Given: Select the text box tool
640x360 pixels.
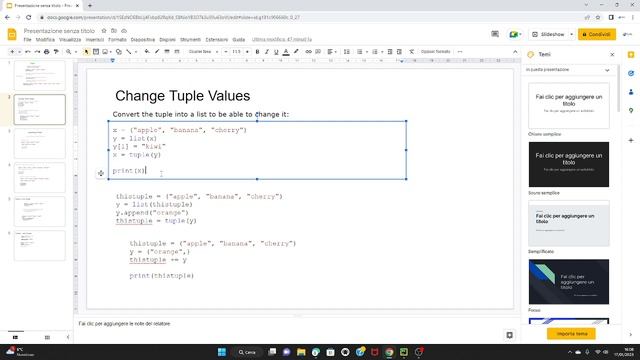Looking at the screenshot, I should pos(96,52).
